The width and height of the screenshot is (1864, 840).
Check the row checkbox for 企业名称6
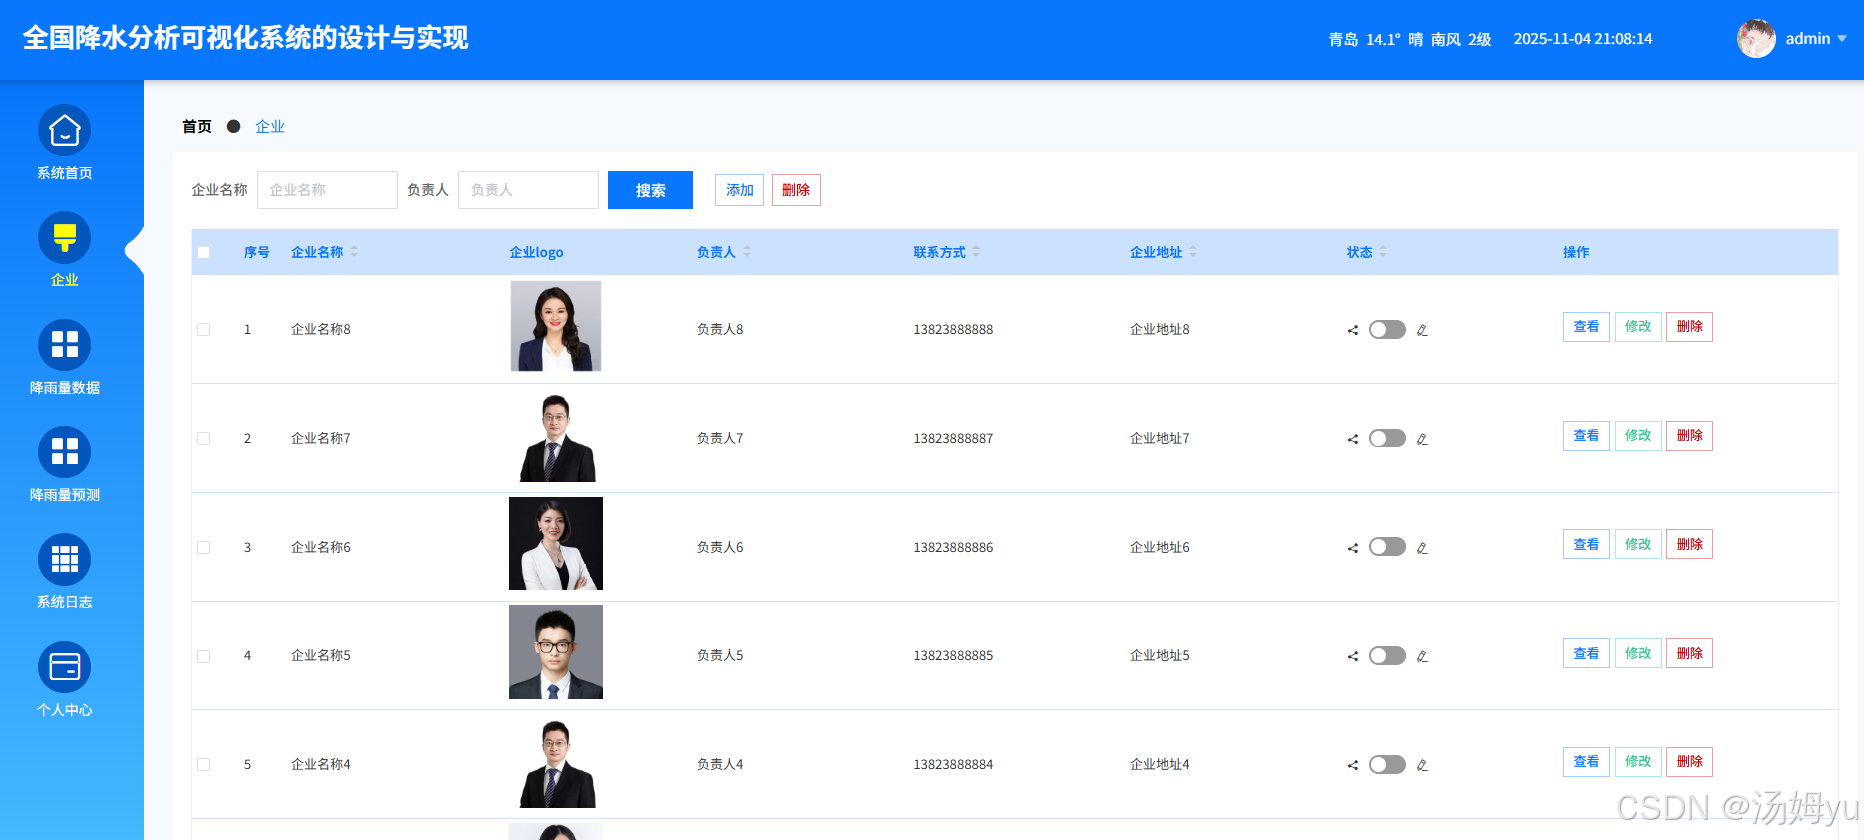(x=204, y=548)
